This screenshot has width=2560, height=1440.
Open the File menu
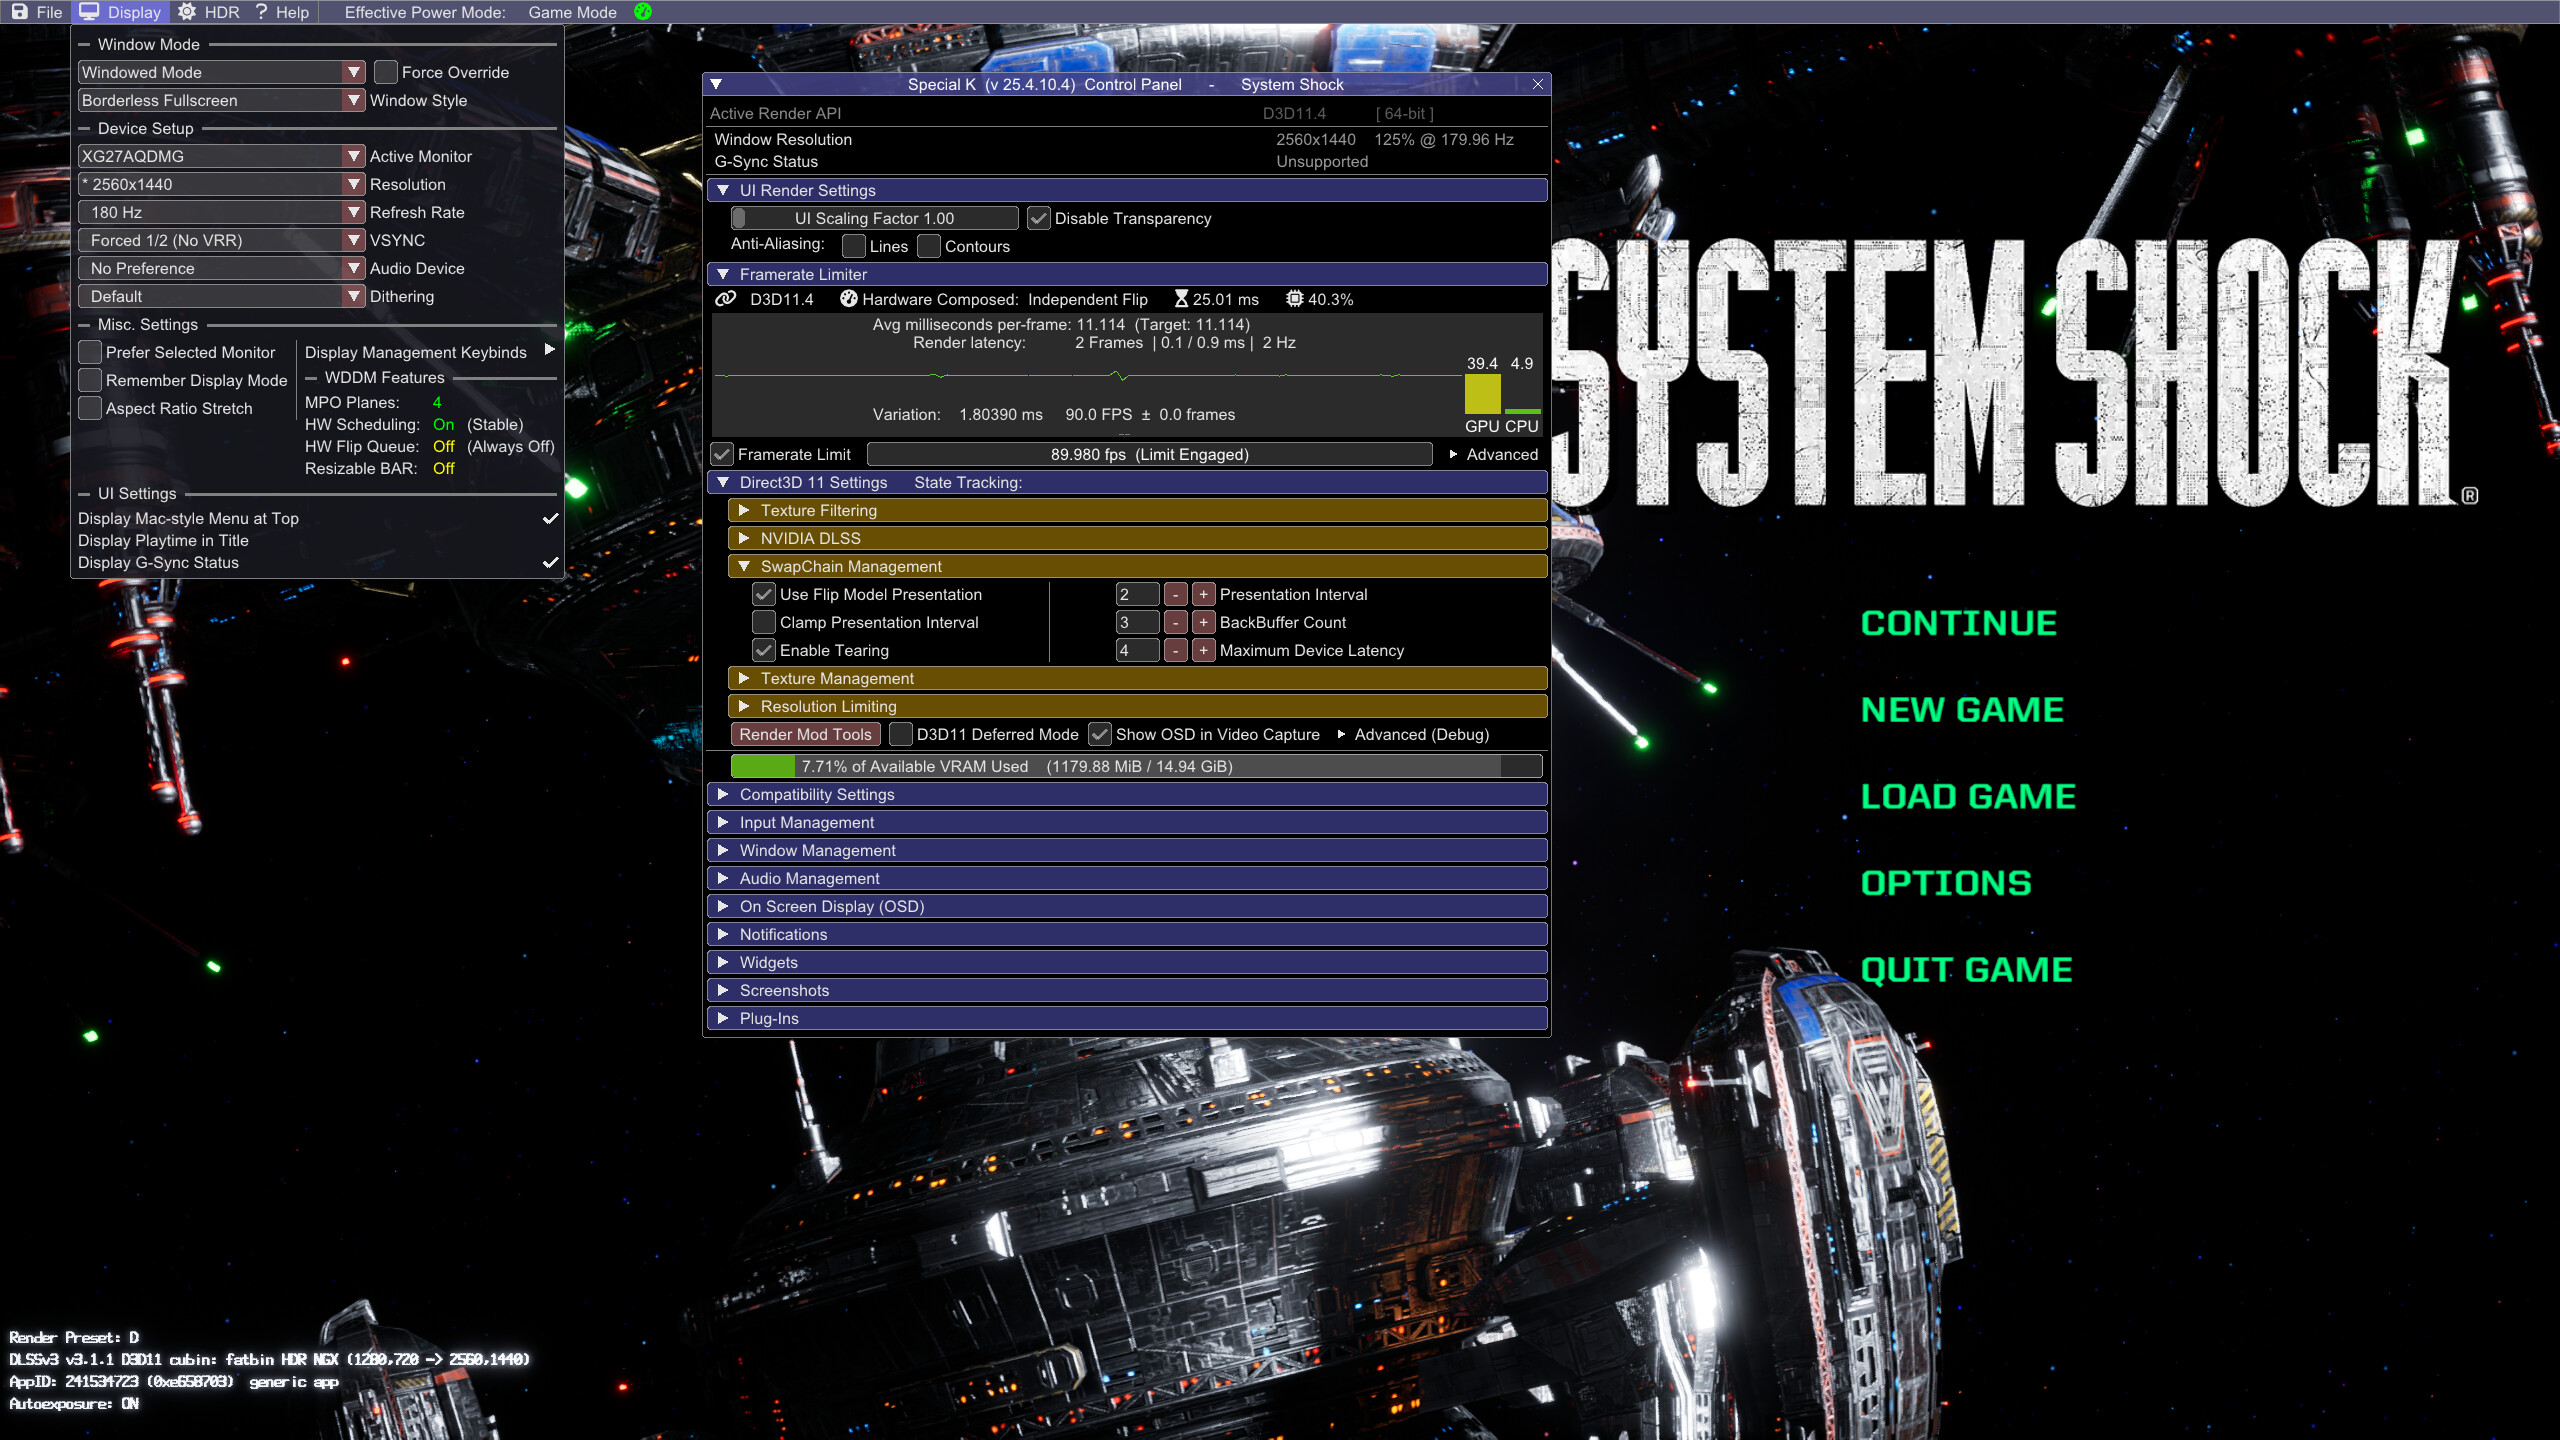[x=37, y=11]
